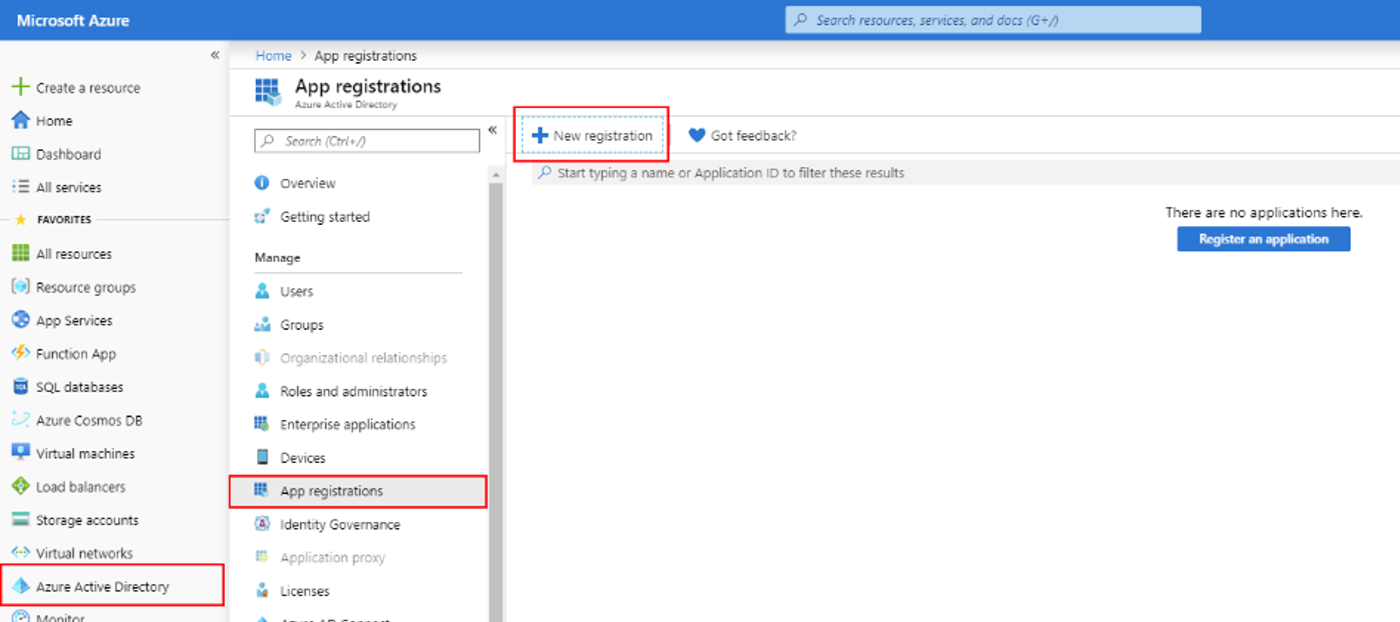Open the Dashboard icon in sidebar

[x=20, y=154]
